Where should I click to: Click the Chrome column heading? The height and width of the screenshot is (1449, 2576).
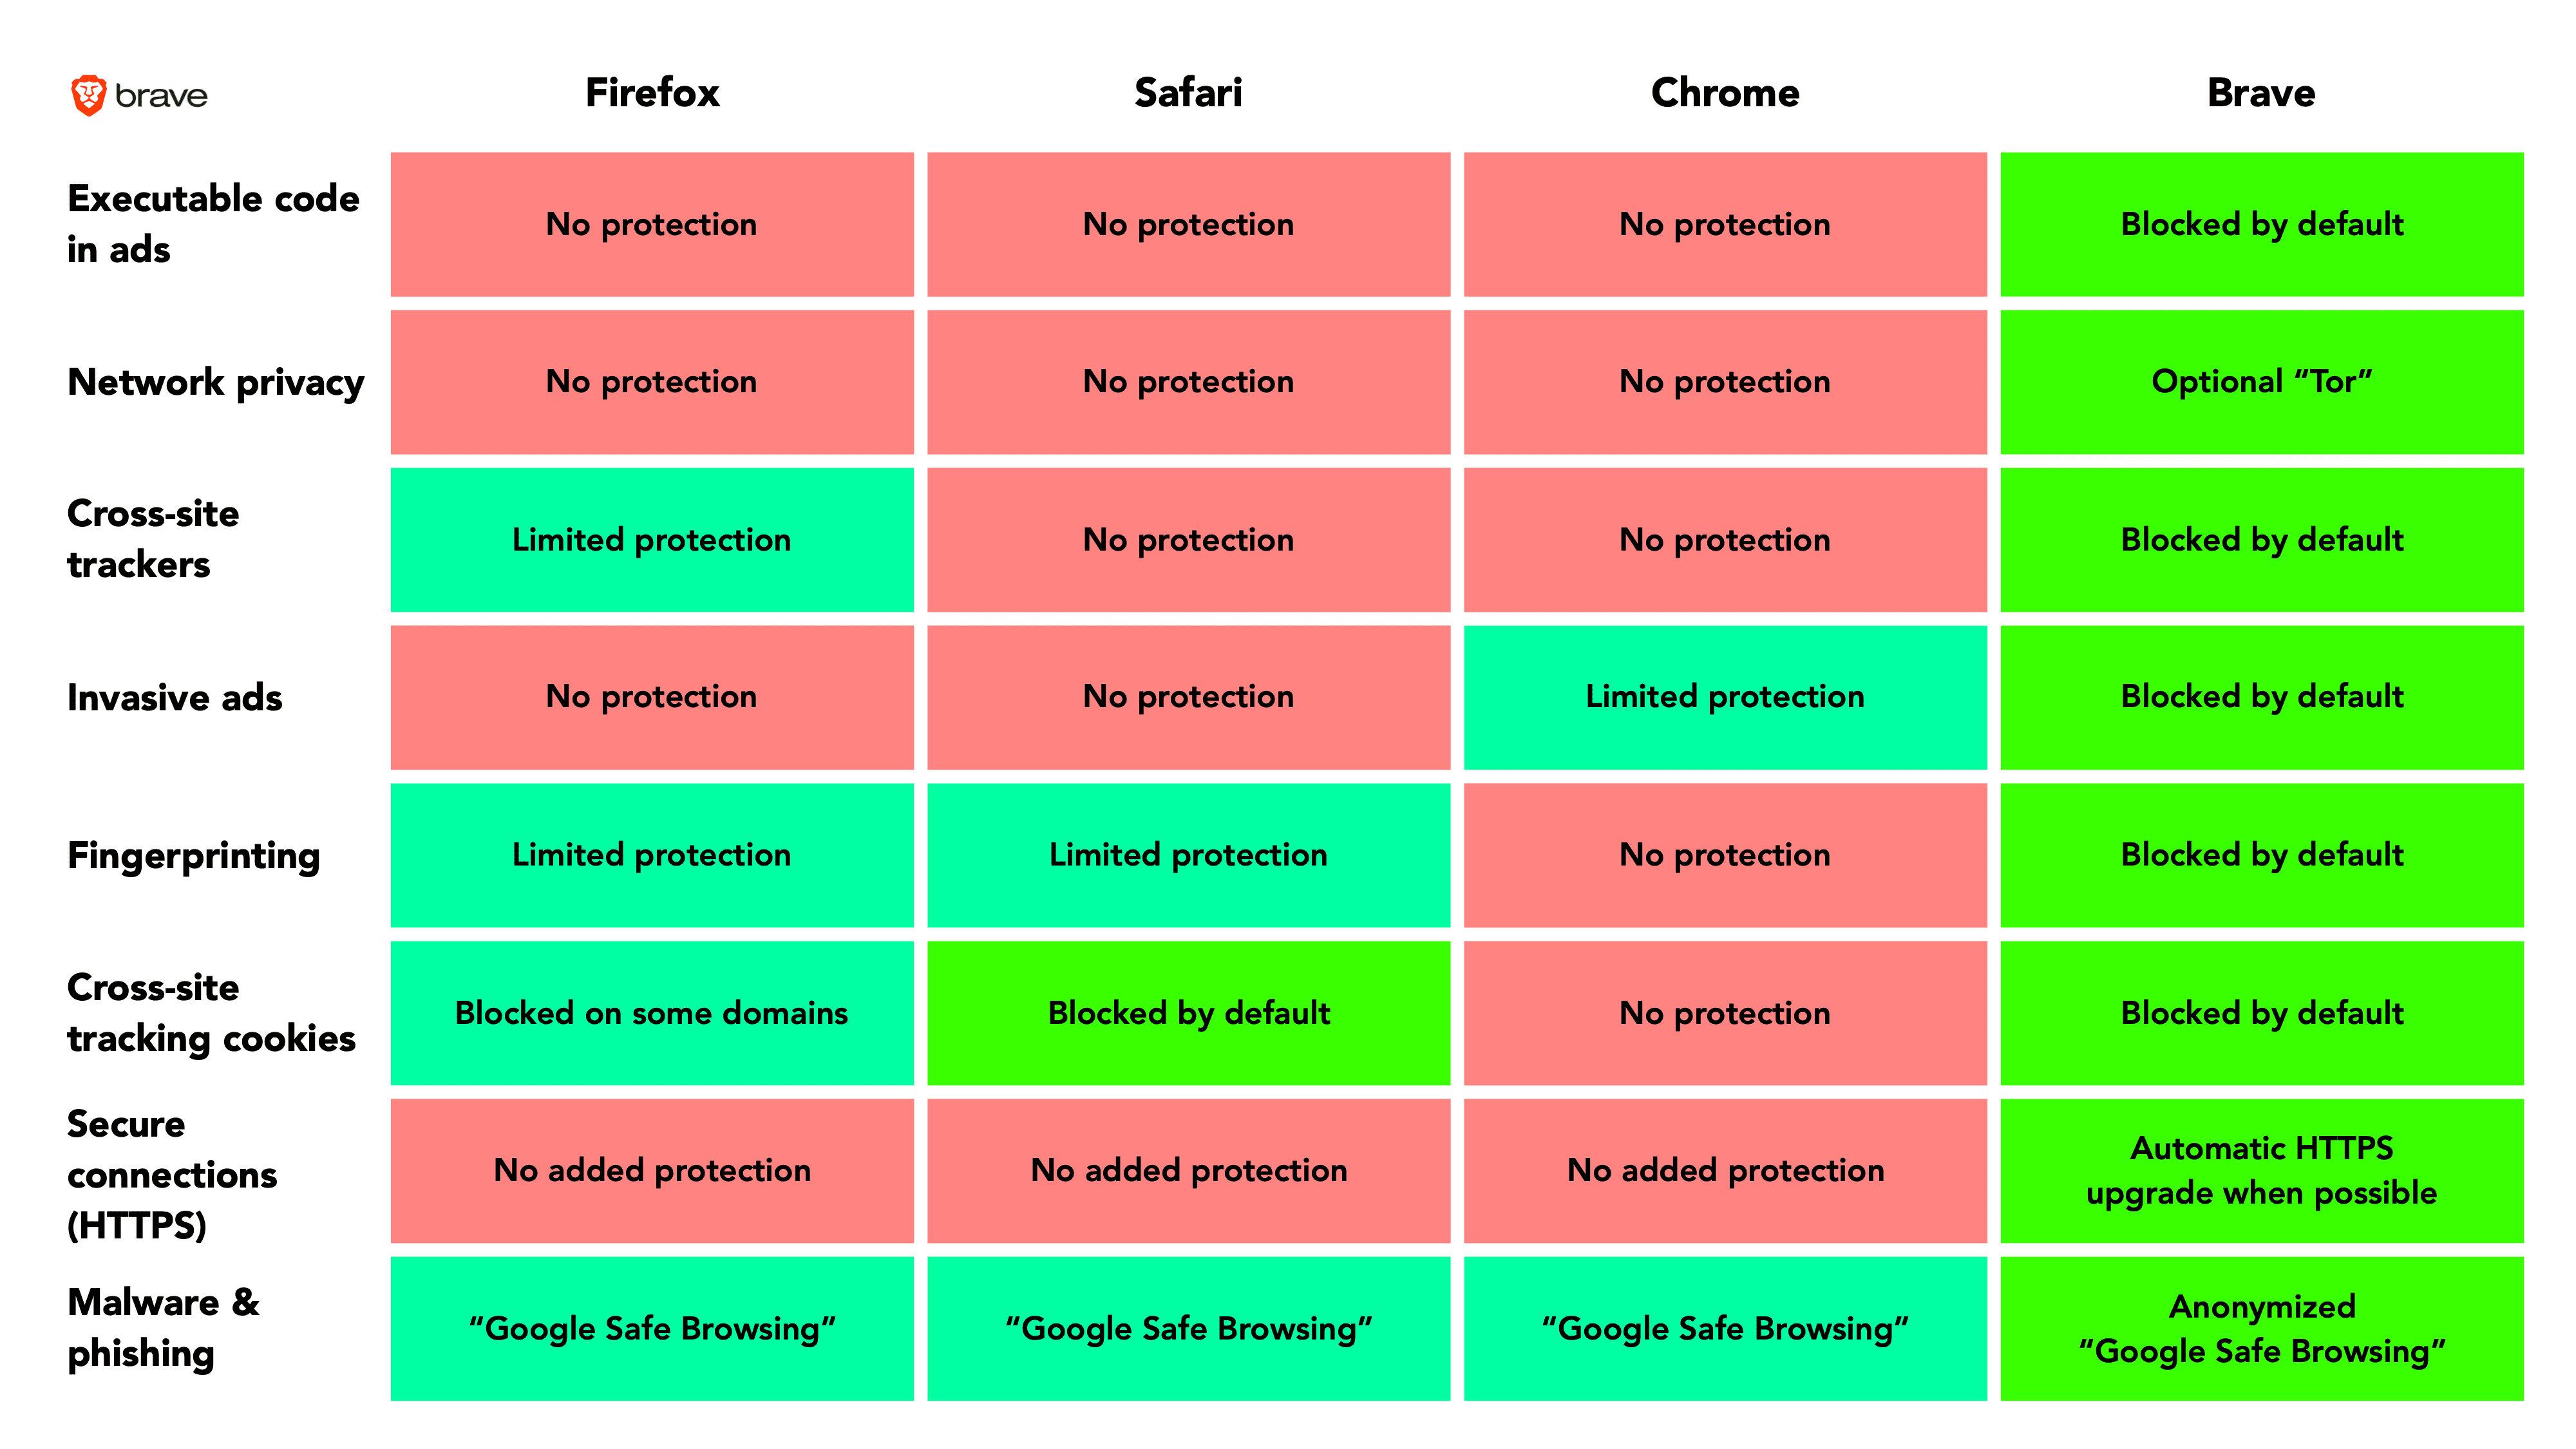[x=1725, y=93]
